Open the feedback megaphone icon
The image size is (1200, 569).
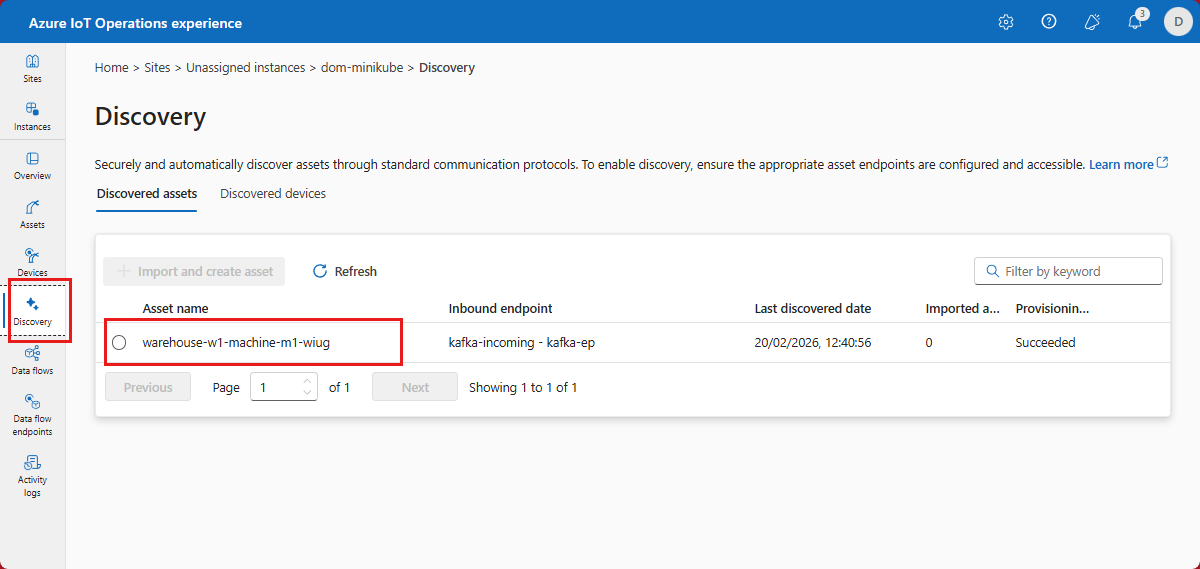point(1092,22)
